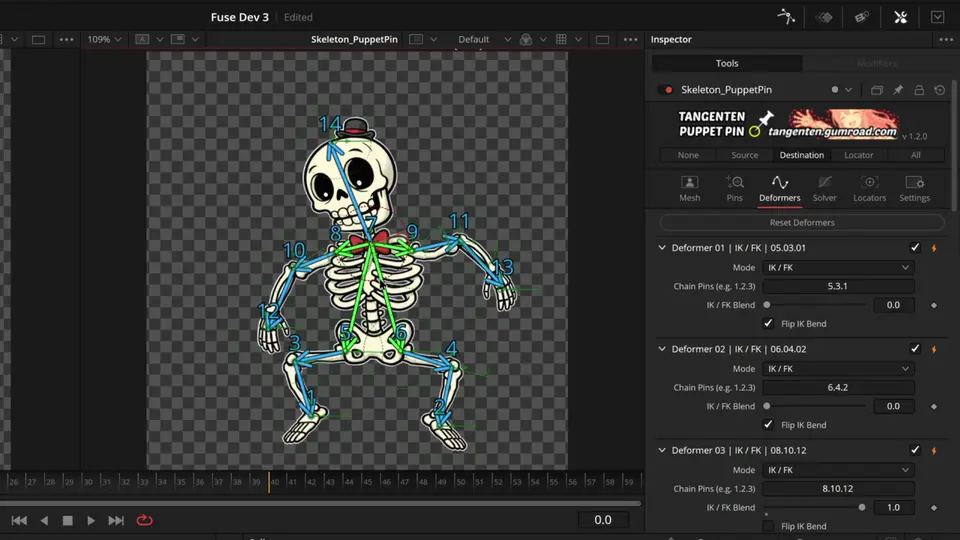Collapse the Deformer 03 section
The height and width of the screenshot is (540, 960).
[662, 450]
